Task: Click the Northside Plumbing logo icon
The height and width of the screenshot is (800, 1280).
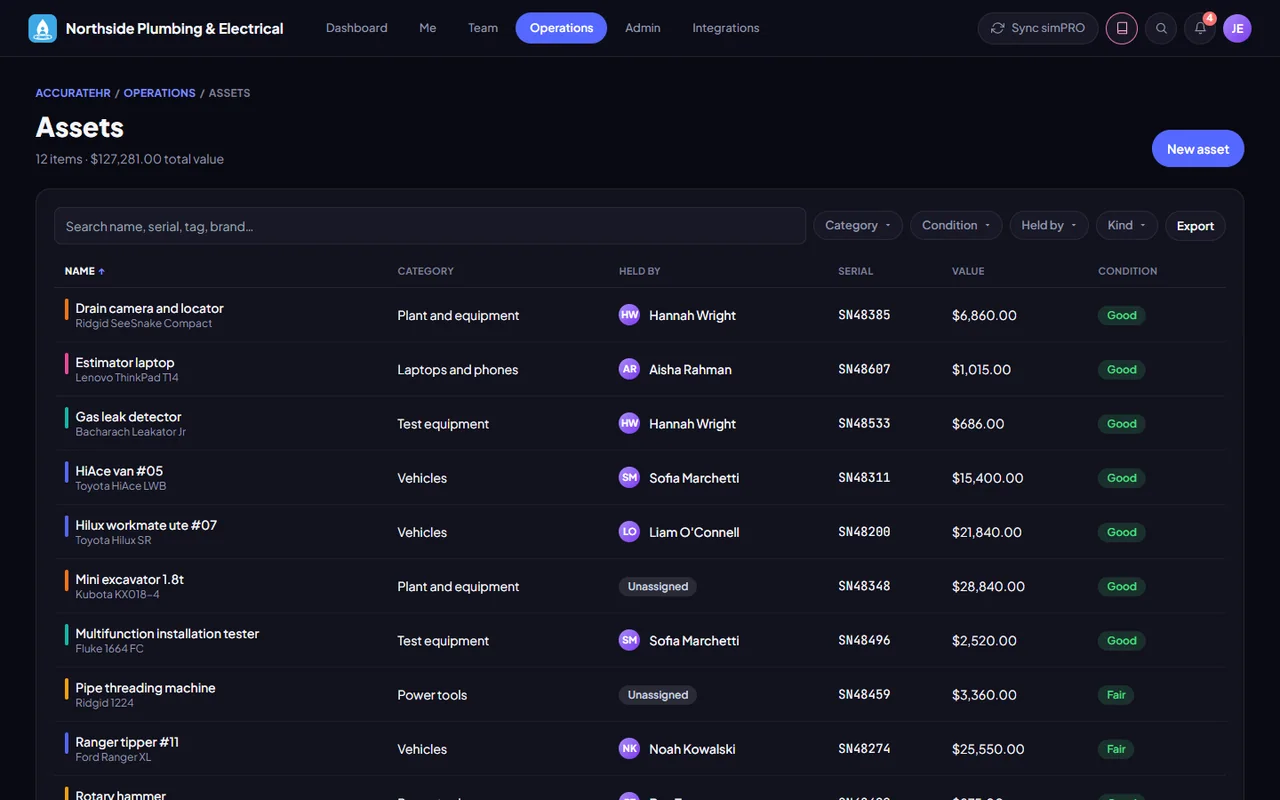Action: (42, 28)
